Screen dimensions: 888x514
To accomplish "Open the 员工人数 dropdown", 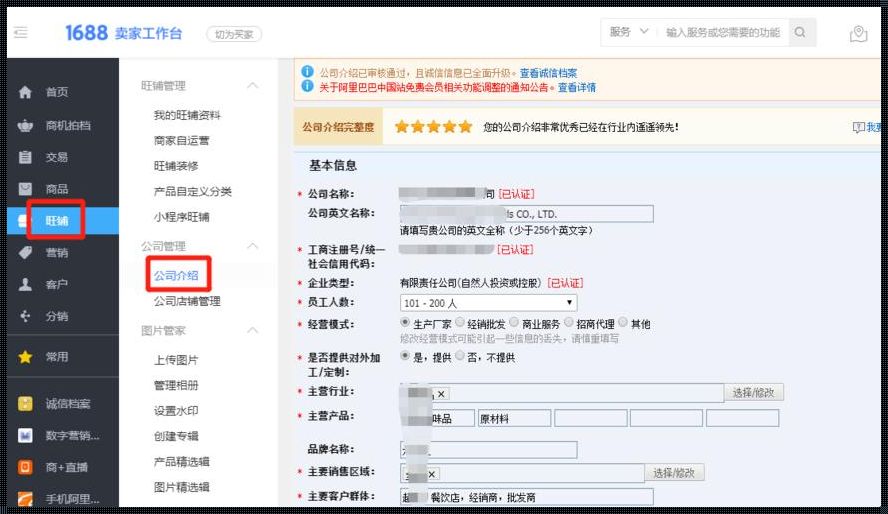I will [488, 303].
